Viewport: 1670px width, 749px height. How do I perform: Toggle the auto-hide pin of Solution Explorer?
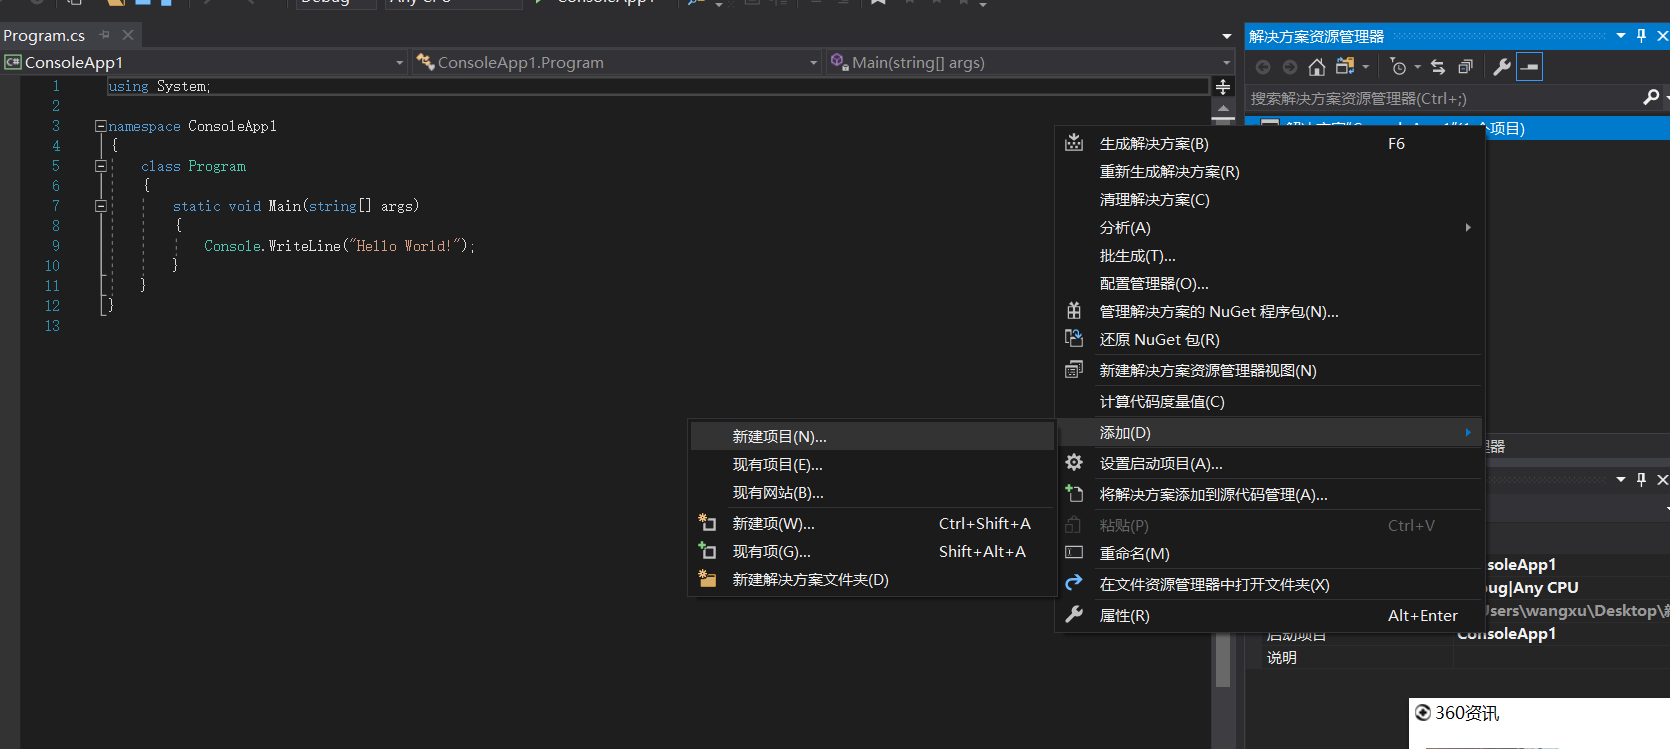pyautogui.click(x=1641, y=36)
